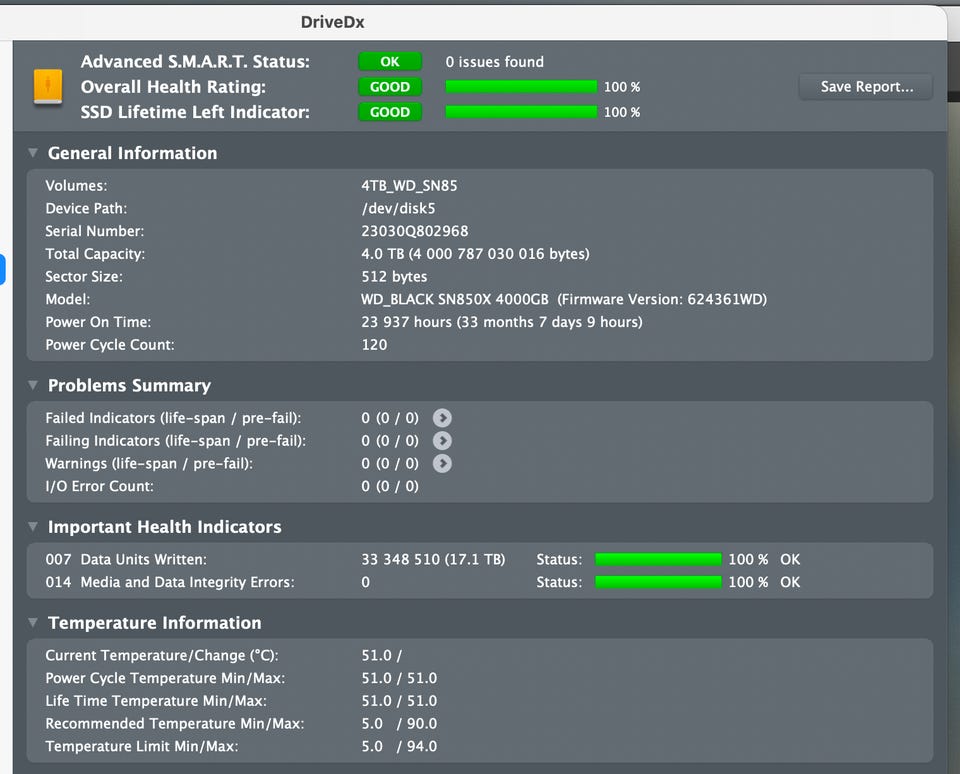Viewport: 960px width, 774px height.
Task: Collapse the Problems Summary section
Action: [33, 385]
